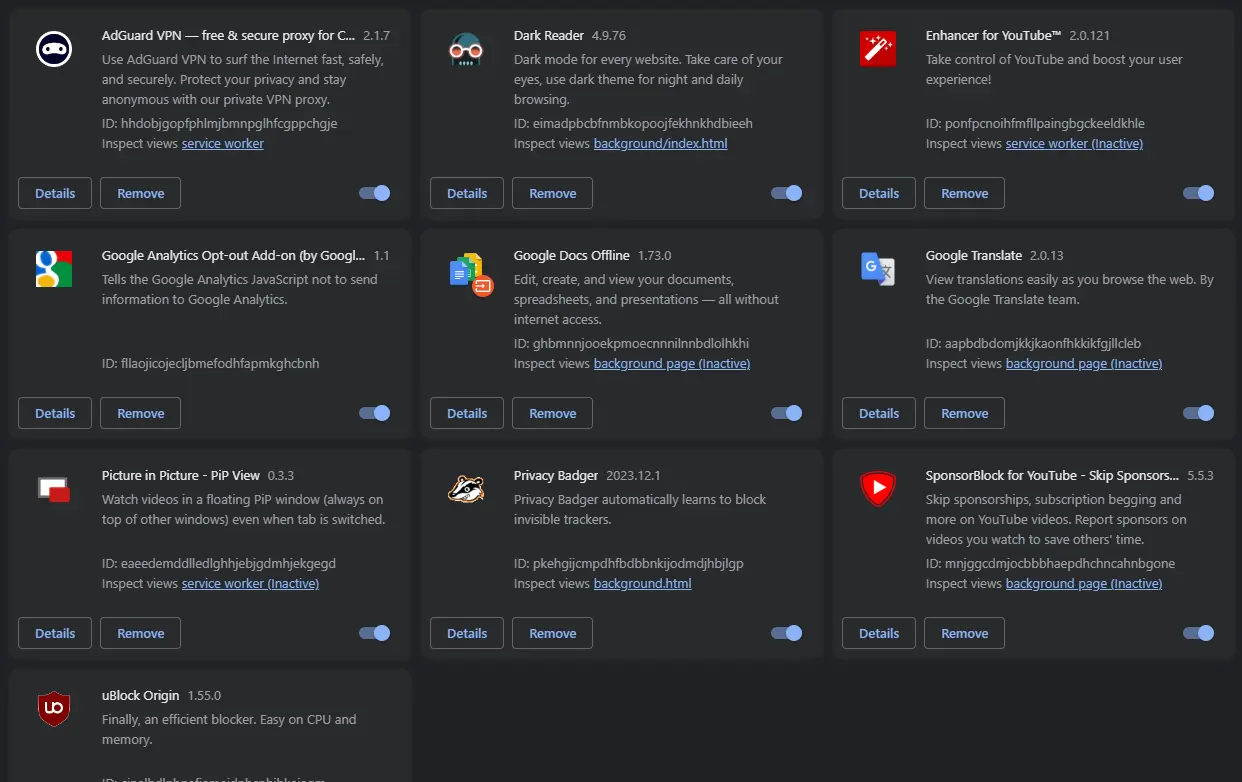Click Google Translate ID aapbdbdomjkkjkaonfhkkikfgjllcleb

point(1033,344)
